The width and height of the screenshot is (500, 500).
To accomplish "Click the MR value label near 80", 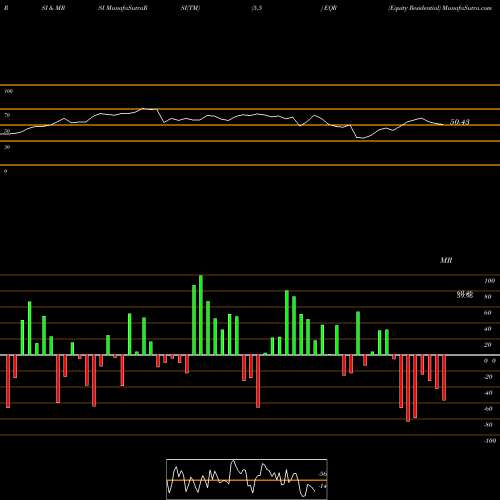I will 465,294.
